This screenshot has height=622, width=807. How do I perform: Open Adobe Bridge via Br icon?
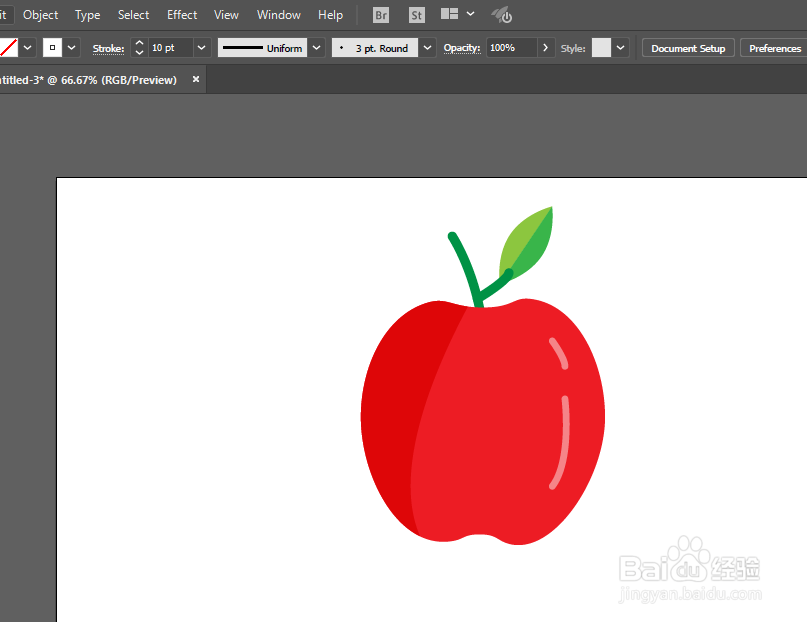(381, 15)
